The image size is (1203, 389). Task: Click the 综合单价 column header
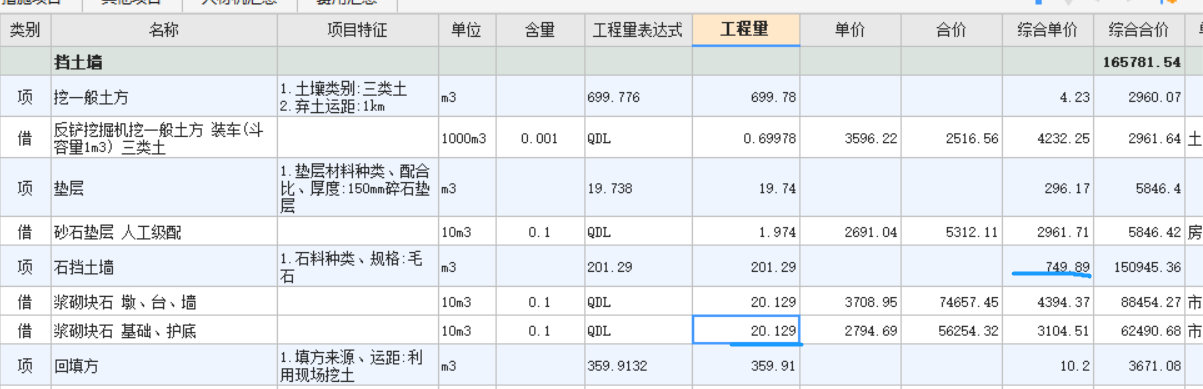pos(1047,31)
